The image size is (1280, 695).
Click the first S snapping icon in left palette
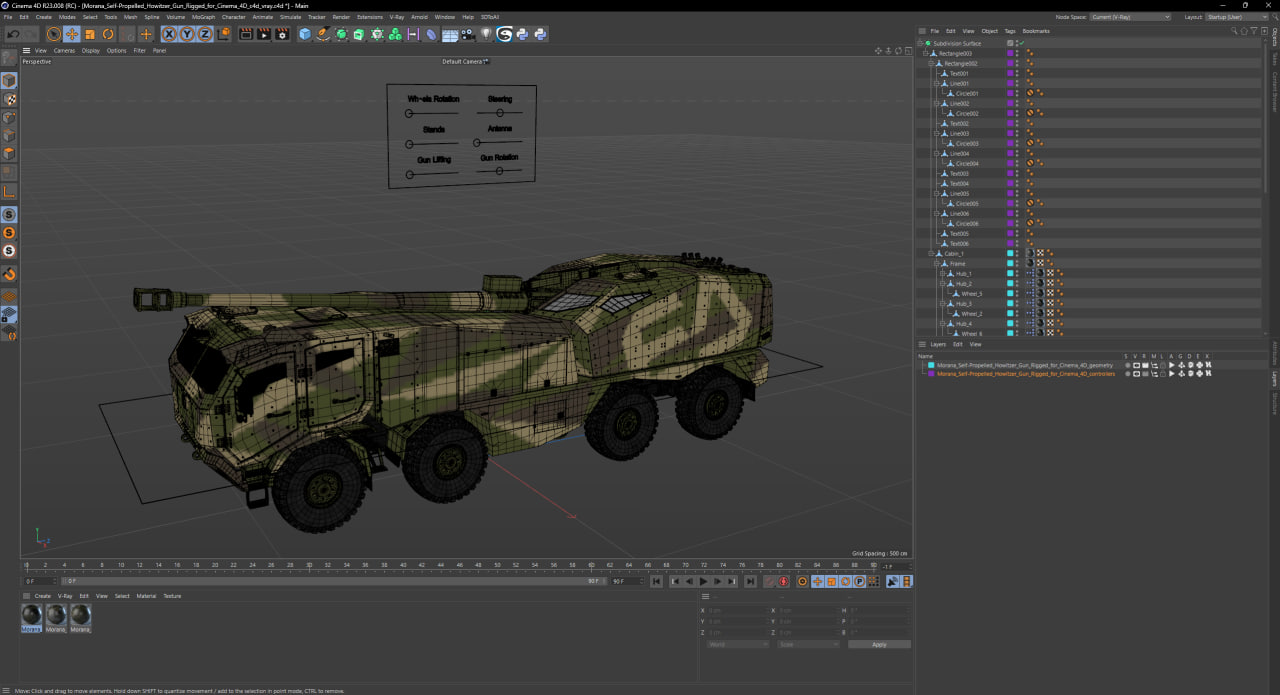(9, 215)
